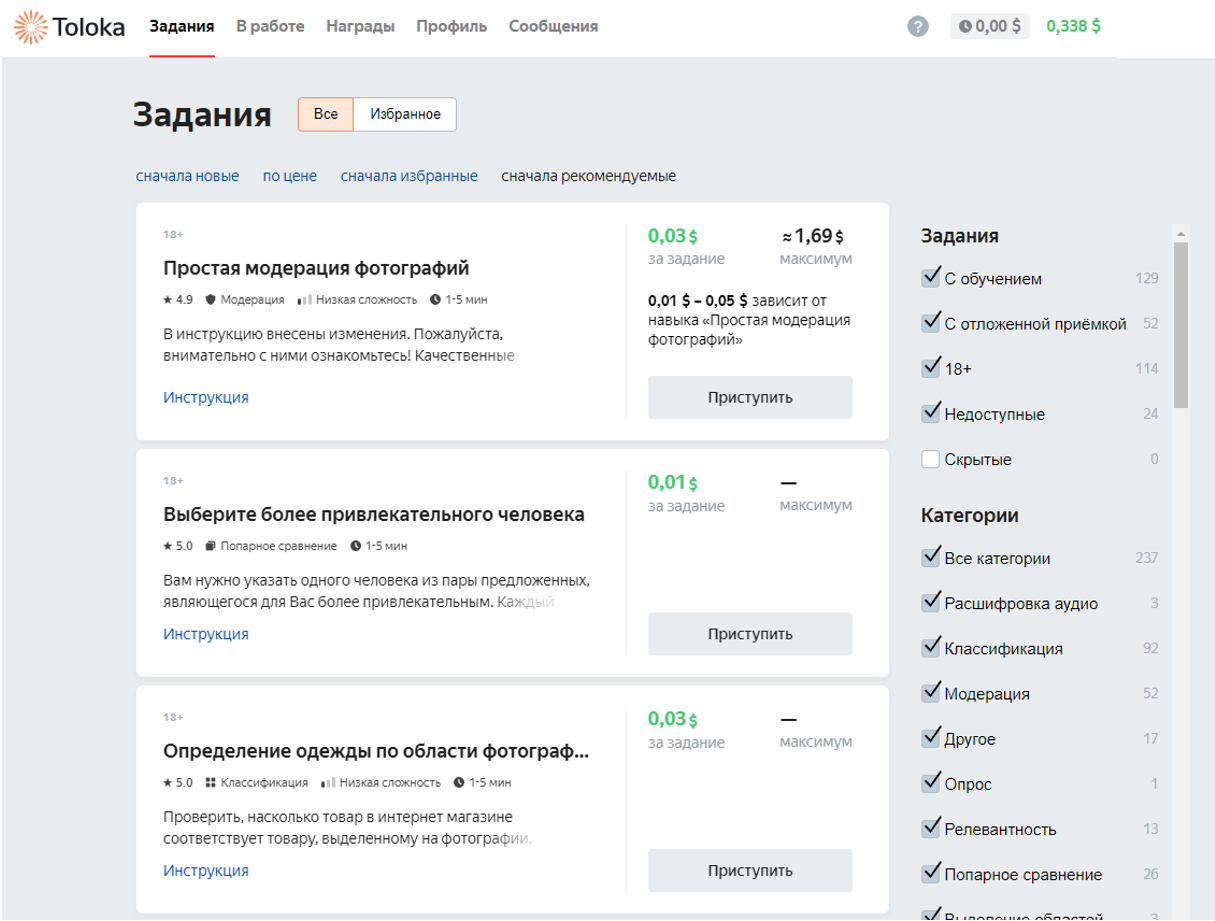The image size is (1215, 921).
Task: Click the Модерация shield icon
Action: [x=211, y=300]
